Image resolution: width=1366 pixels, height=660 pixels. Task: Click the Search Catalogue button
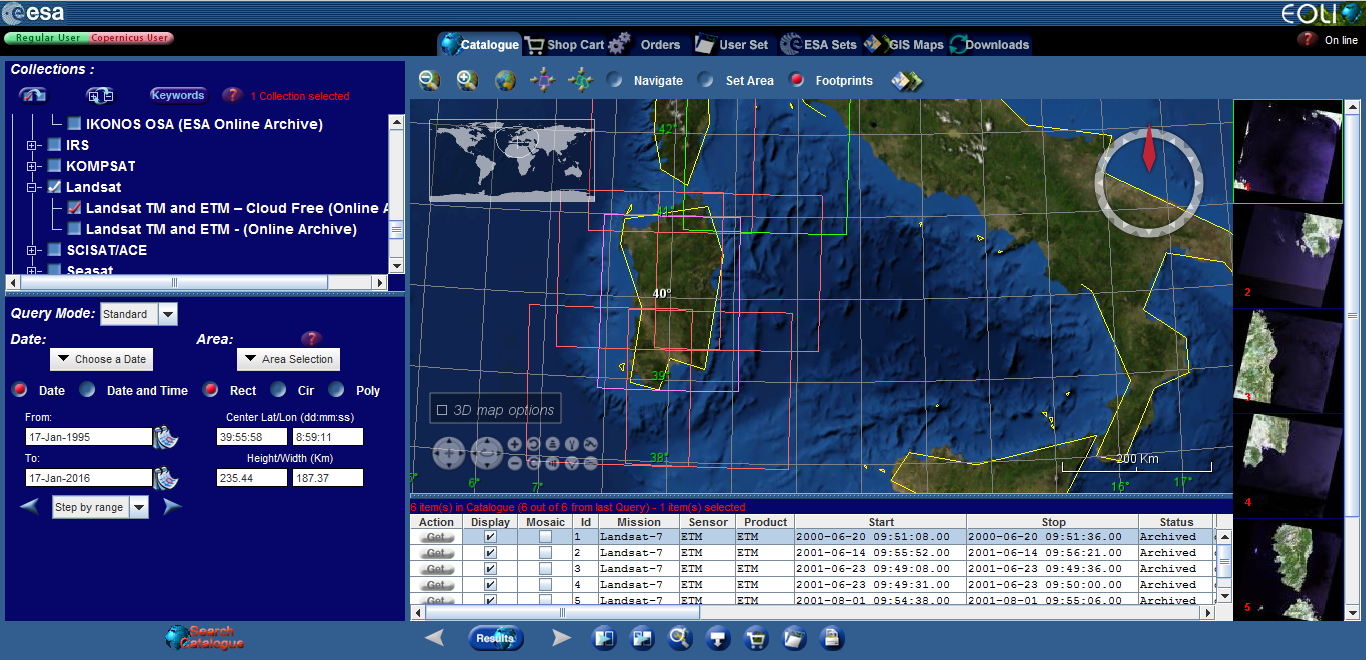205,637
